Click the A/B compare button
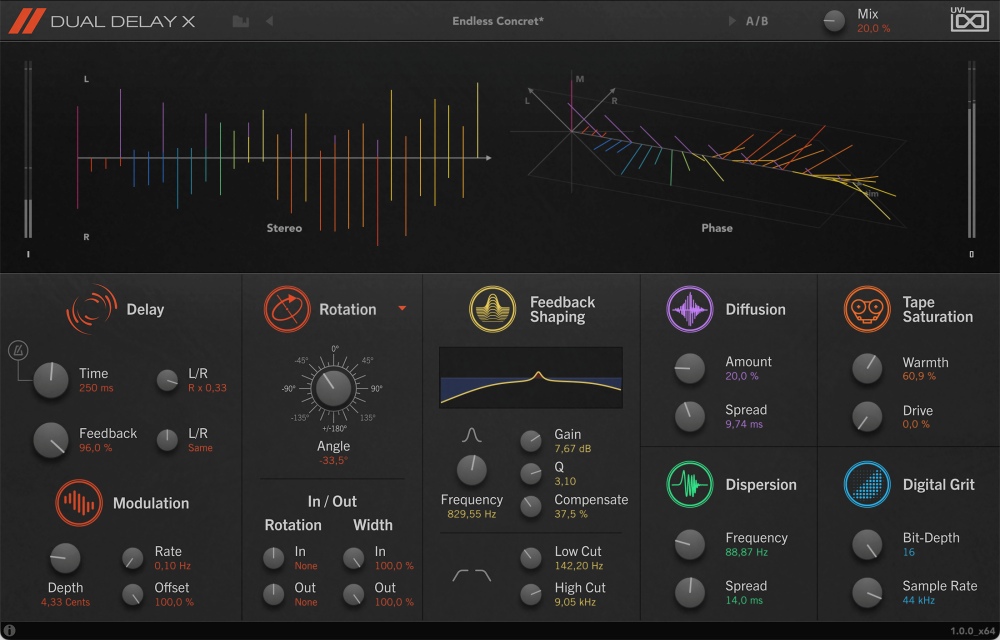 (757, 21)
